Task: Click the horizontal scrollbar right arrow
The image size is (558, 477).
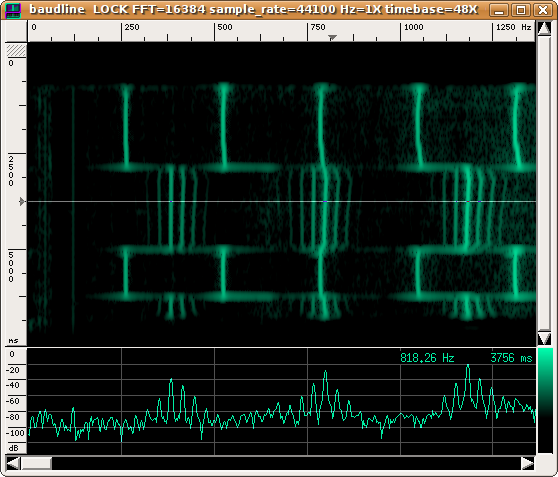Action: click(x=528, y=463)
